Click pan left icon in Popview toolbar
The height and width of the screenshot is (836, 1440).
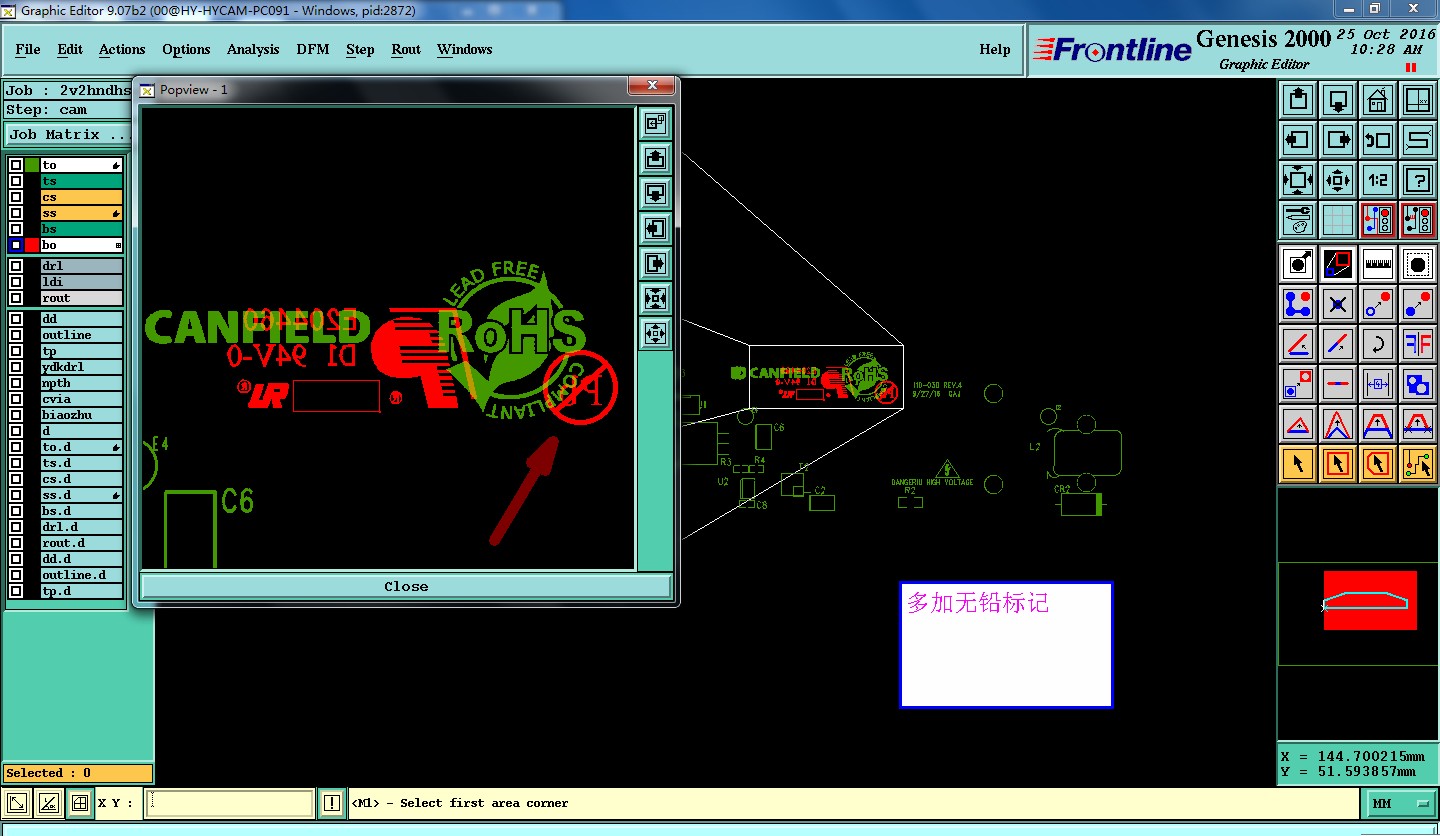[655, 228]
